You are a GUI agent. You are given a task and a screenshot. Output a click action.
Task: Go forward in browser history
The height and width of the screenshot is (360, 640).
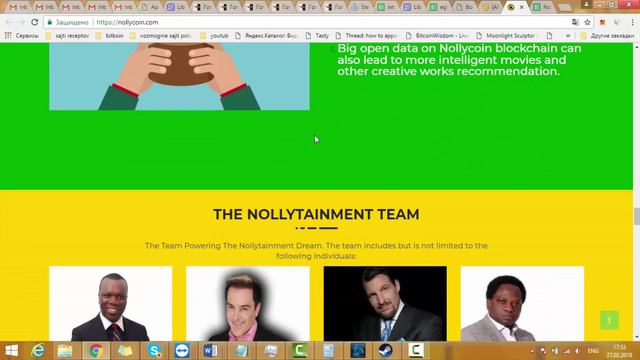(x=21, y=22)
